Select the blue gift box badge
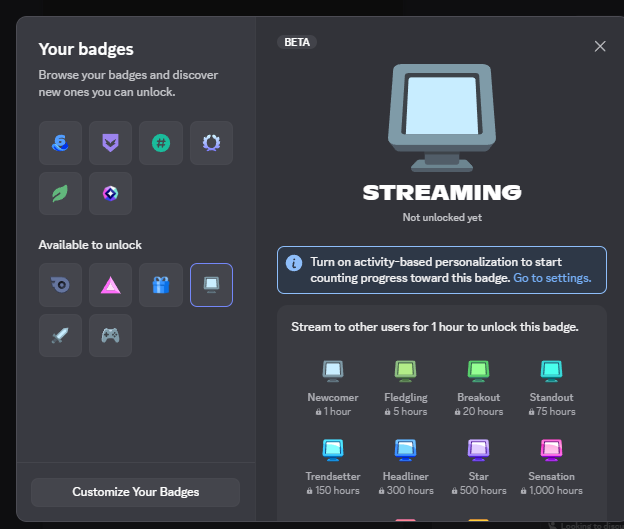The width and height of the screenshot is (624, 529). click(161, 285)
